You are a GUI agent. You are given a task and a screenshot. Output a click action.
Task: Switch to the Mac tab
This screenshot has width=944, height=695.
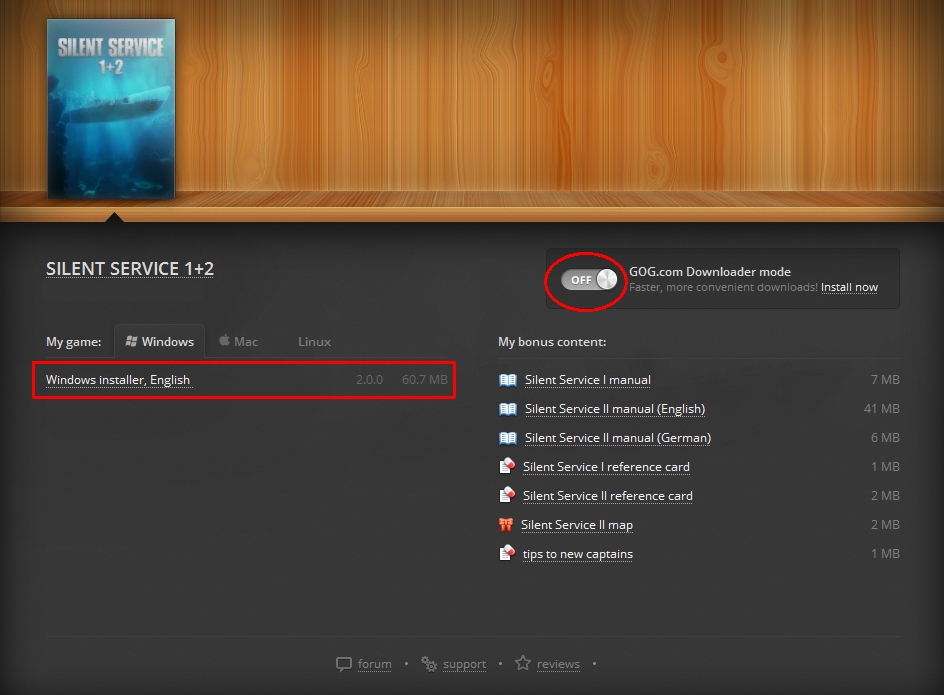(238, 341)
